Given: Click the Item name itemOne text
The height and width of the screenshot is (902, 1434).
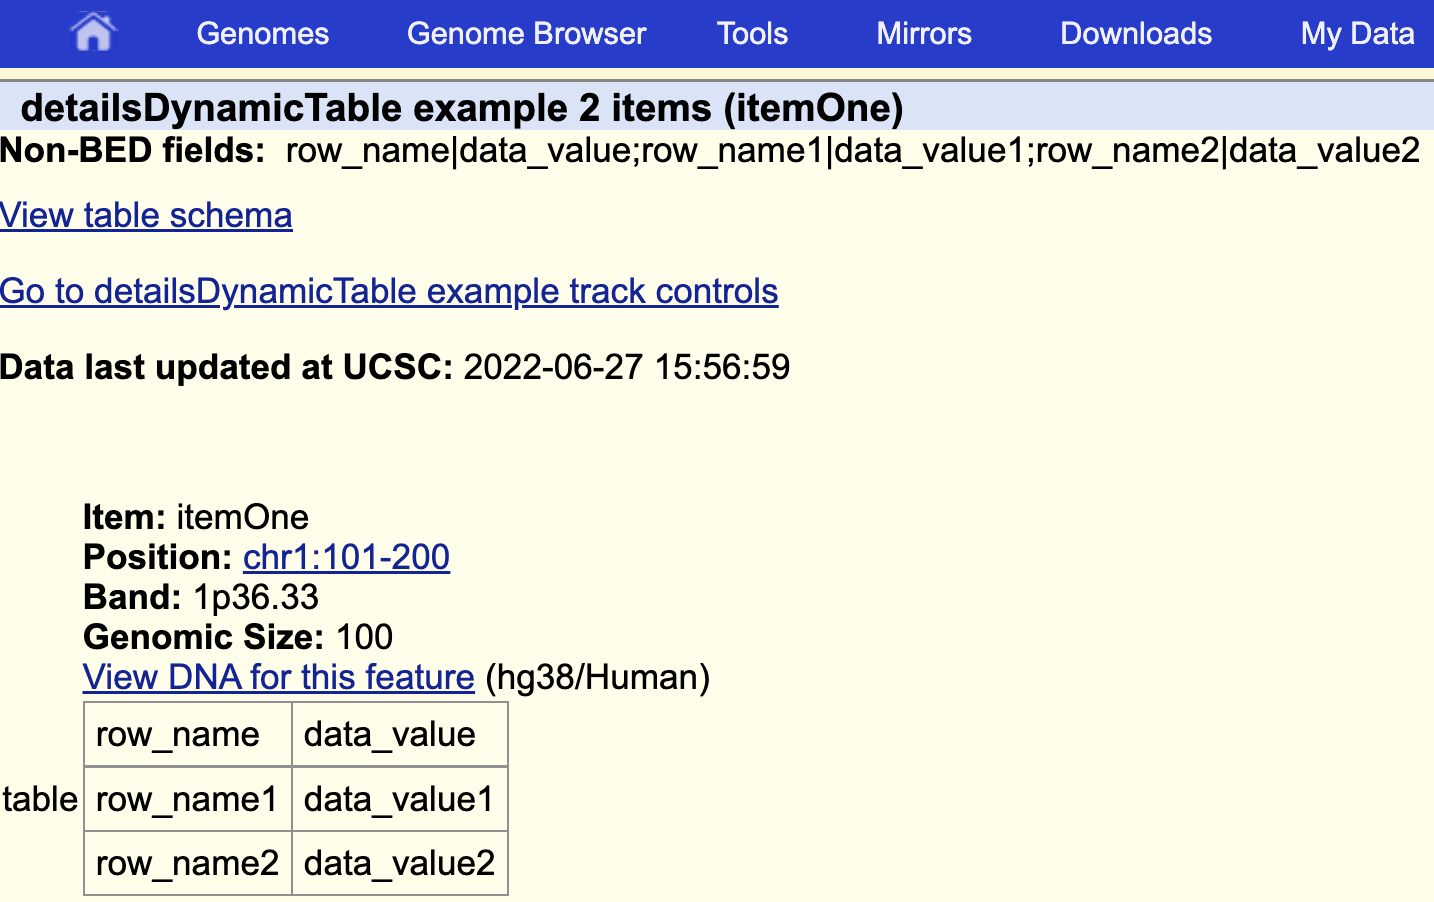Looking at the screenshot, I should [x=241, y=517].
